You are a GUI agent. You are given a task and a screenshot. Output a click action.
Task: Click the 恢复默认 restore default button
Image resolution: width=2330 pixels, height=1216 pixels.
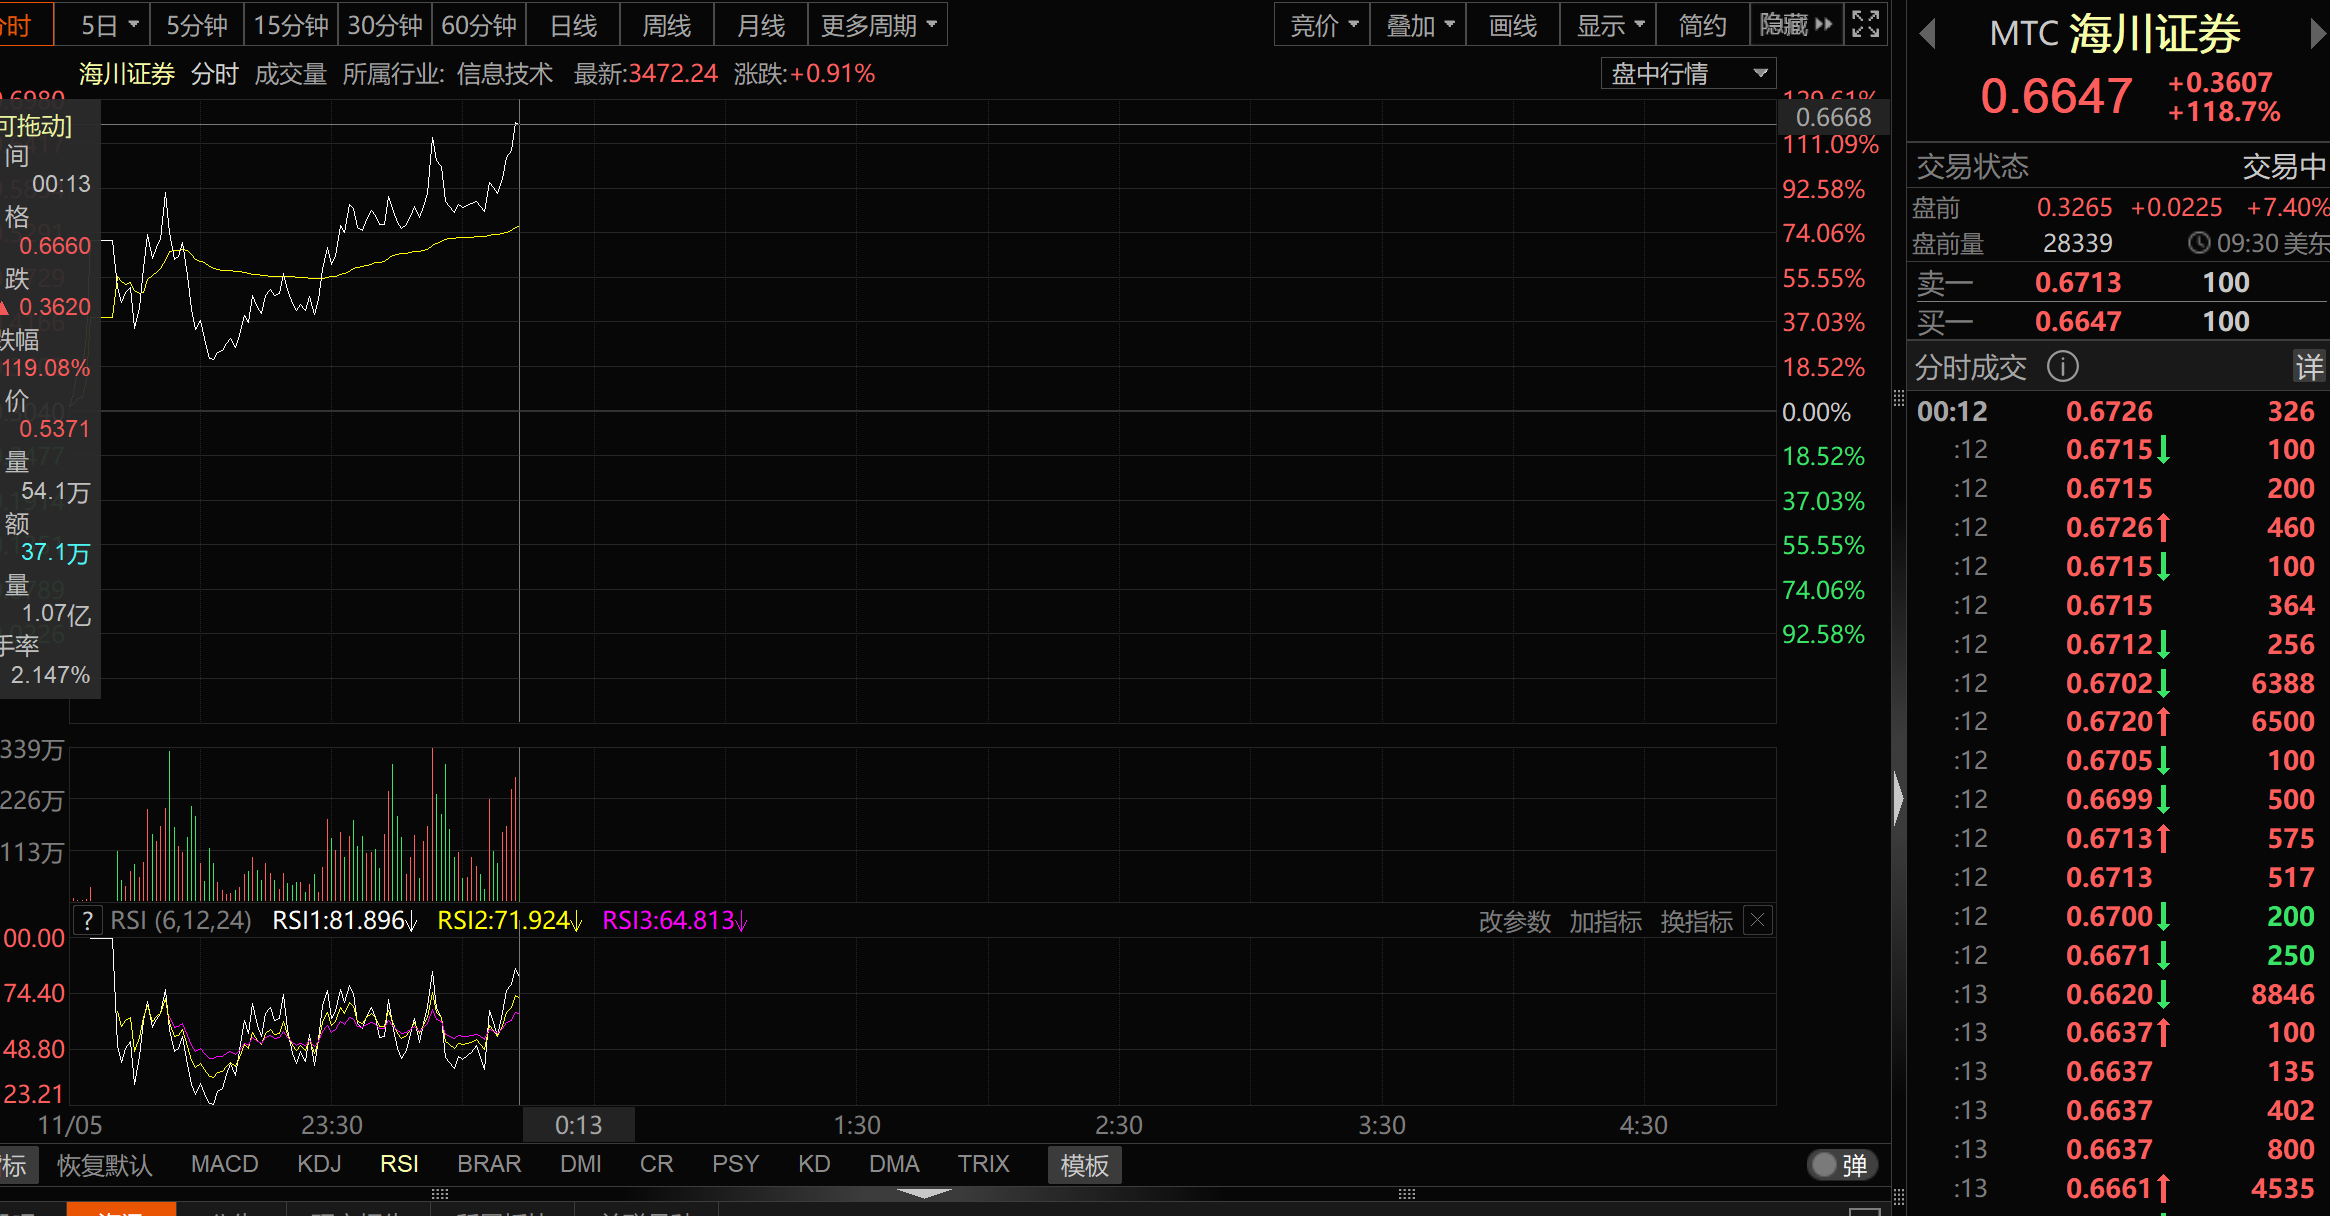click(104, 1165)
